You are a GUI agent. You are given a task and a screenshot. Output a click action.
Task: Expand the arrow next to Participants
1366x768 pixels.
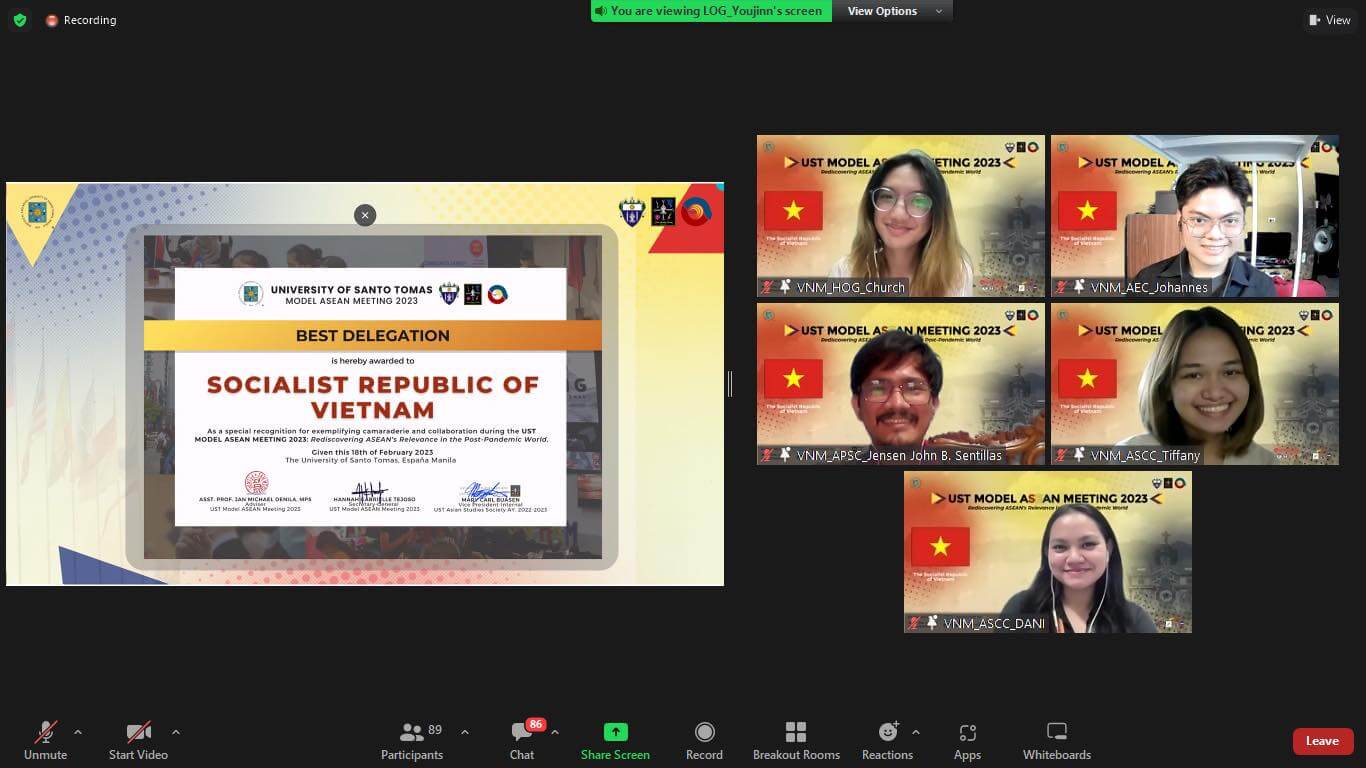465,732
